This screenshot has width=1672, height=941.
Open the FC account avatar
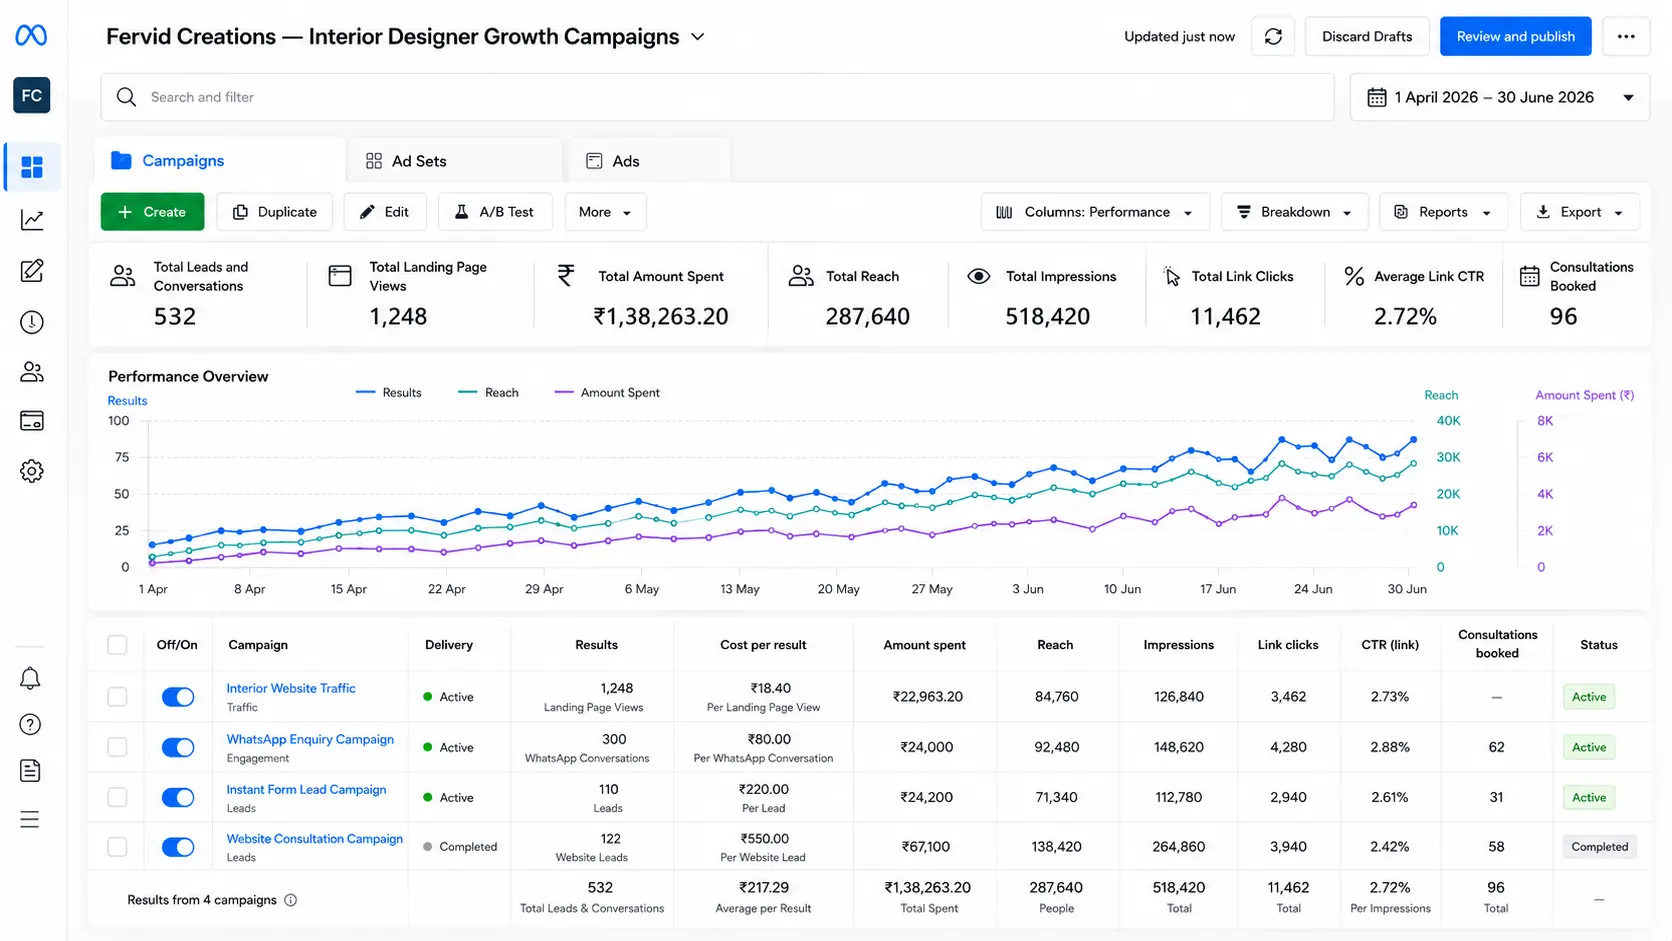(32, 95)
